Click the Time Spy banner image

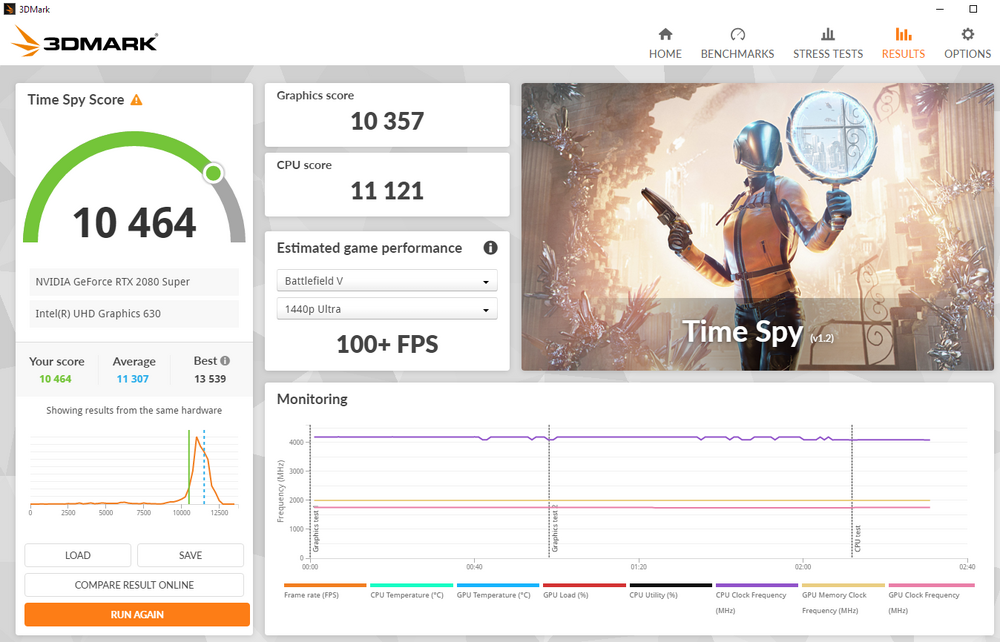point(757,227)
